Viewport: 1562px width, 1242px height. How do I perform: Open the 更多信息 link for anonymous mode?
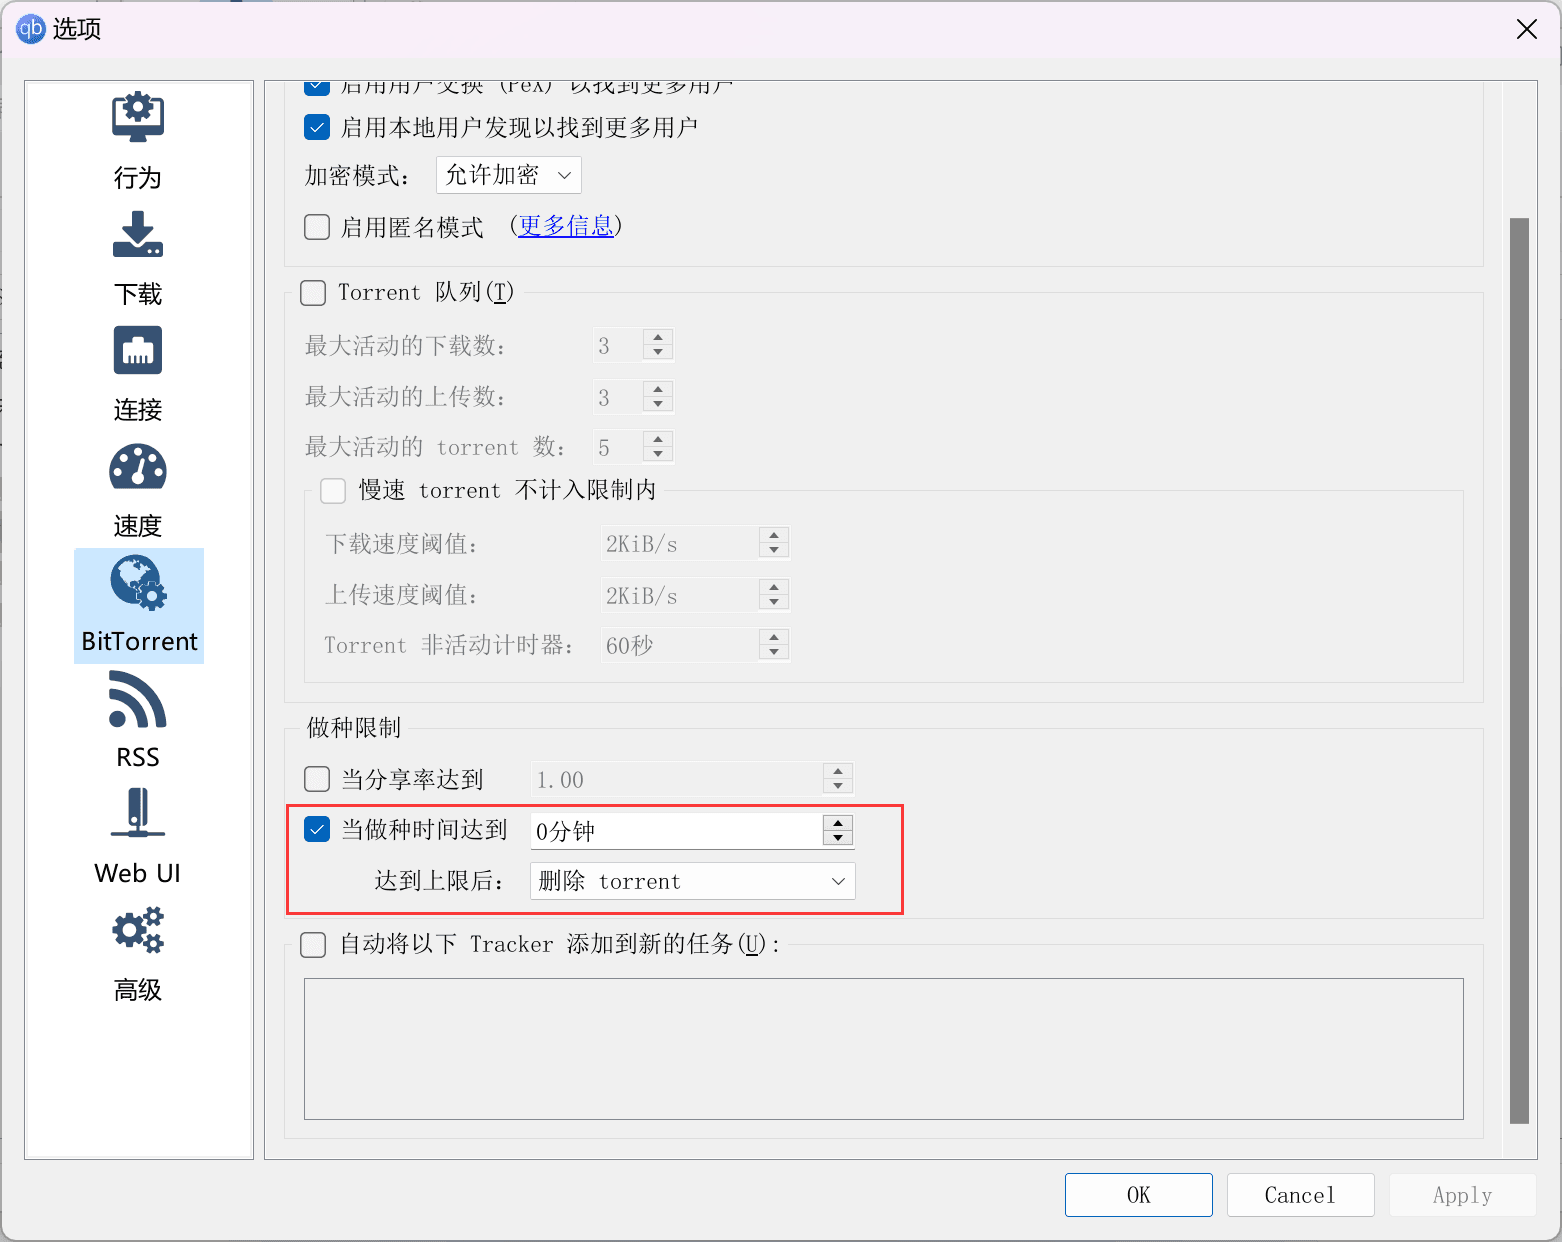(x=566, y=226)
